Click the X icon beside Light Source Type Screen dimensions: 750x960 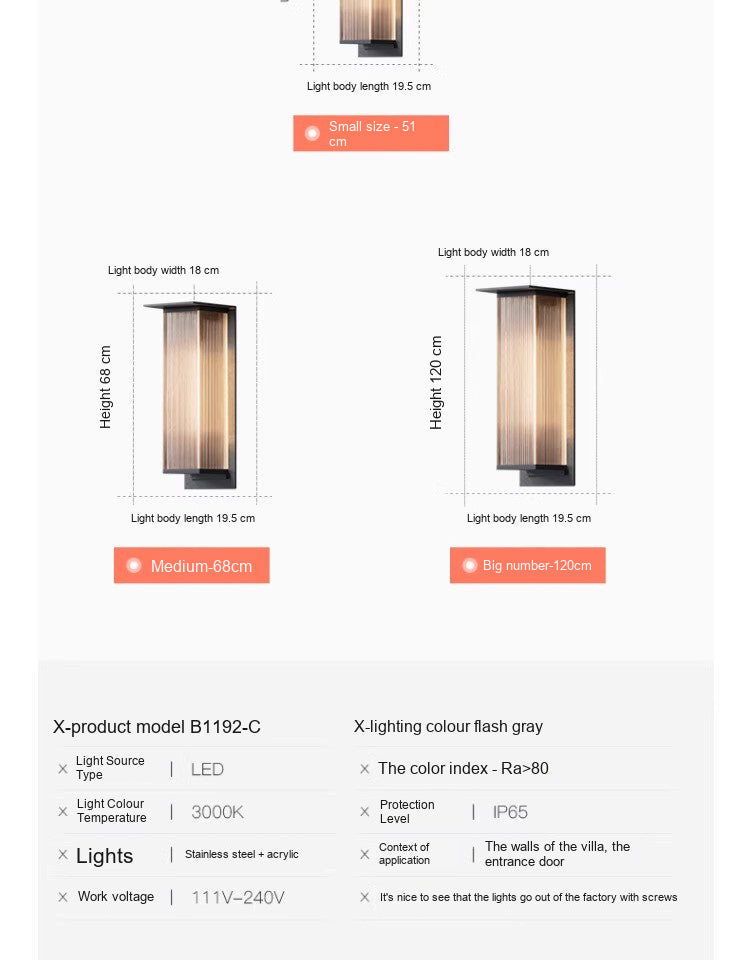pos(62,768)
